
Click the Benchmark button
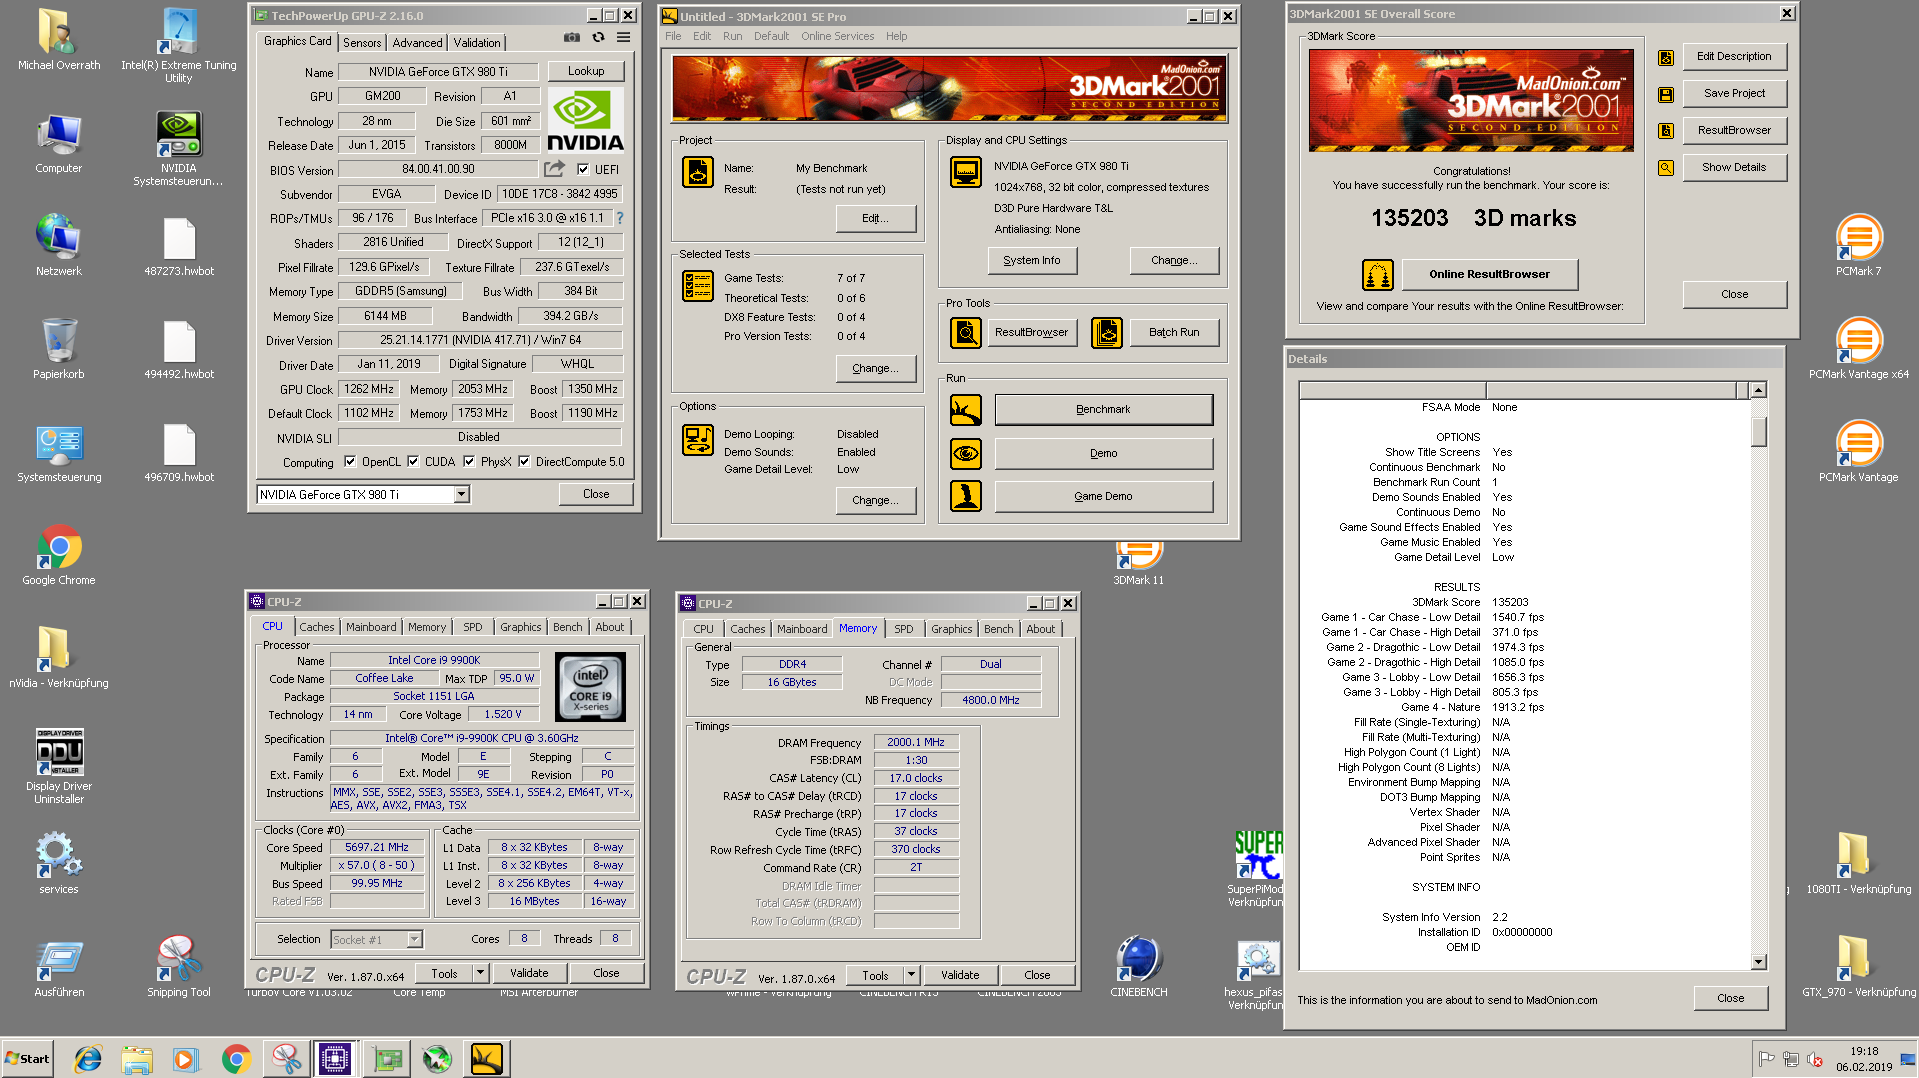[1103, 409]
